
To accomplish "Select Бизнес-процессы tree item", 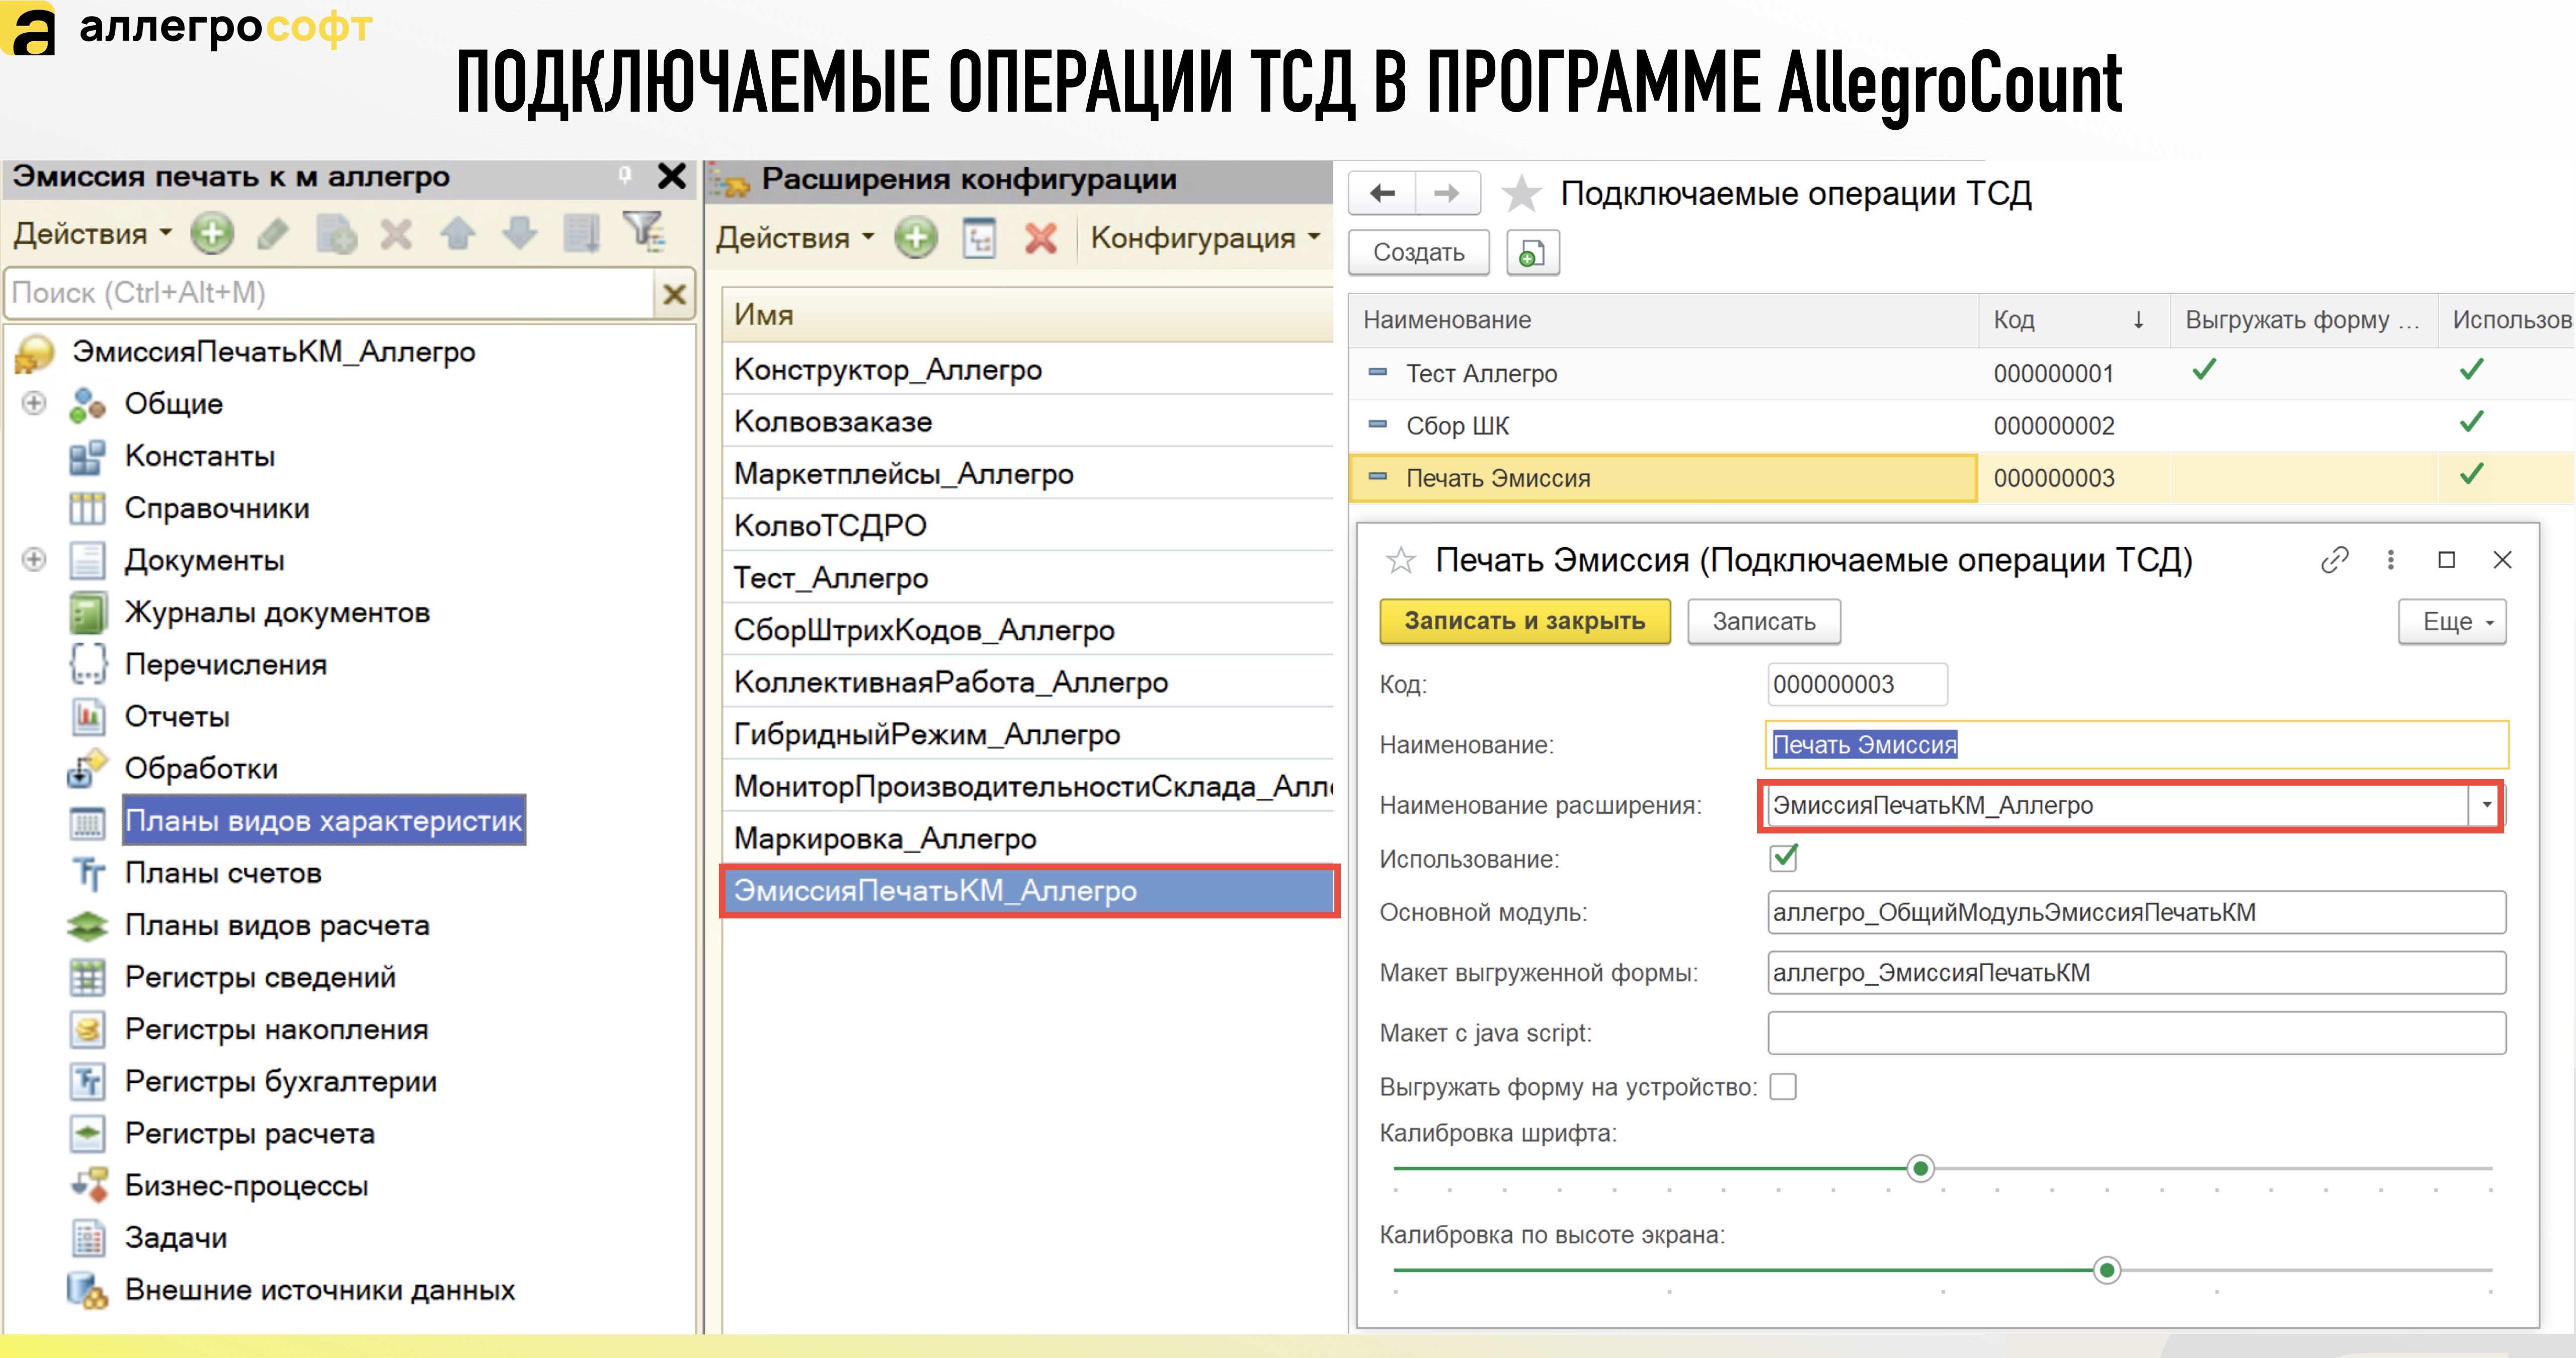I will click(246, 1185).
